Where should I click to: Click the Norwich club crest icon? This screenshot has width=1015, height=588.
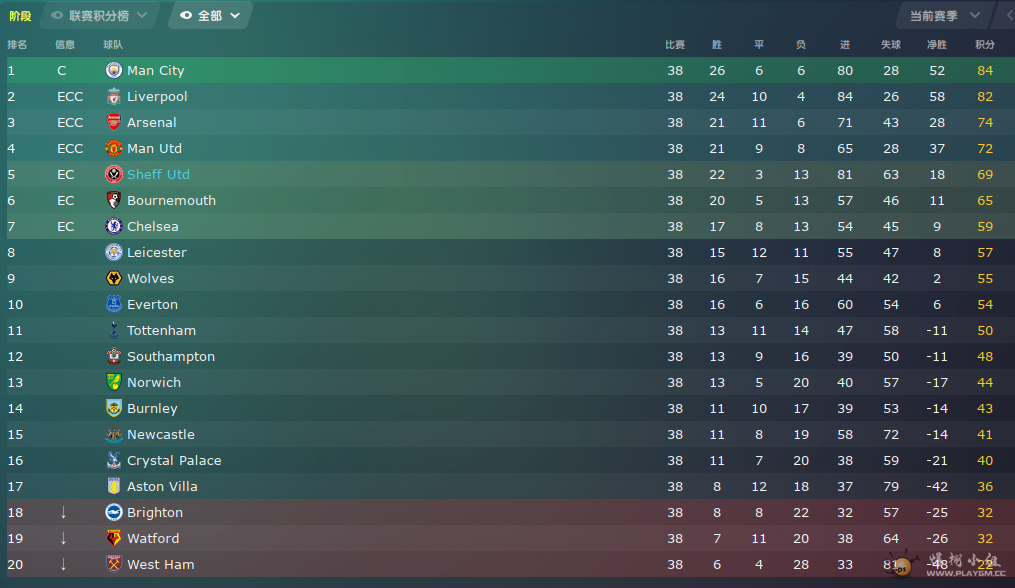(x=114, y=382)
